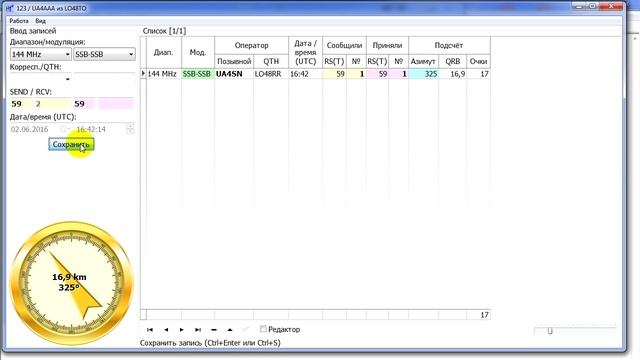
Task: Click the 144 MHz table cell
Action: click(x=164, y=74)
